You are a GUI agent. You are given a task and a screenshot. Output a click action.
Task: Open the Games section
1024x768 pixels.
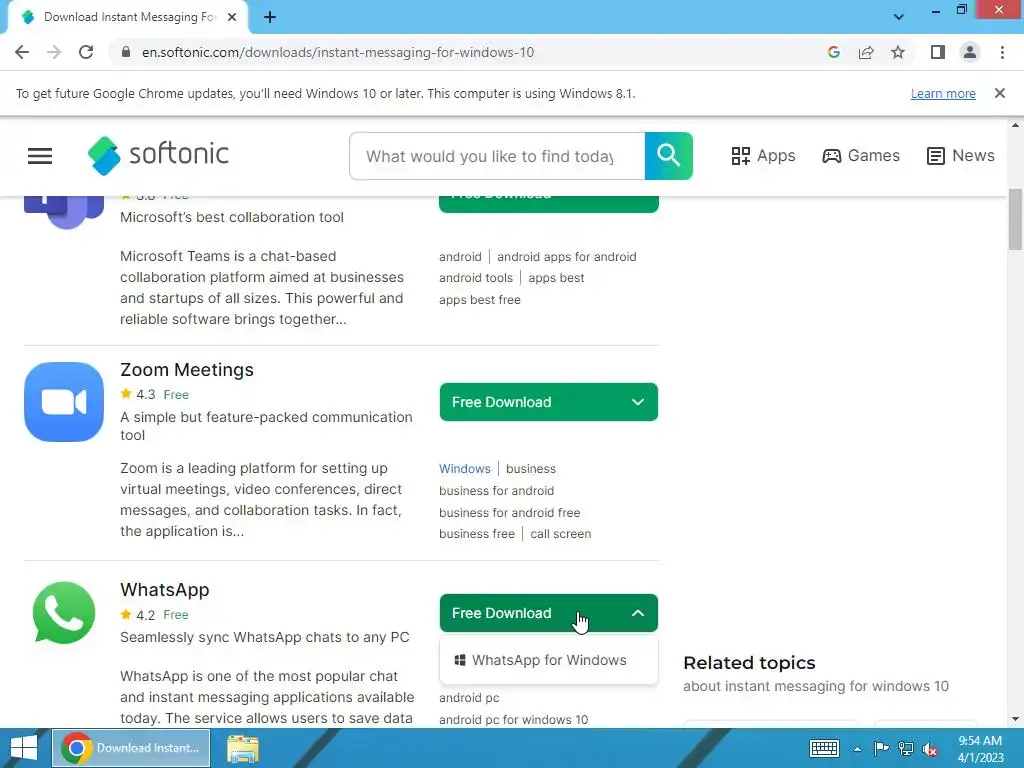coord(861,155)
